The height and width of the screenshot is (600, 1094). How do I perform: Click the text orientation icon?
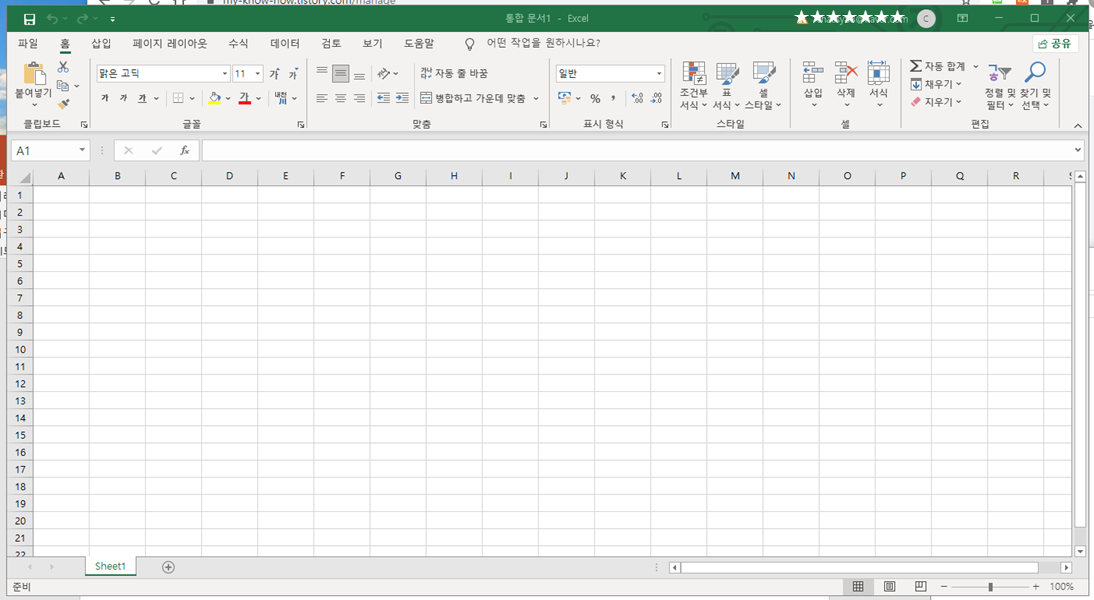pos(384,73)
